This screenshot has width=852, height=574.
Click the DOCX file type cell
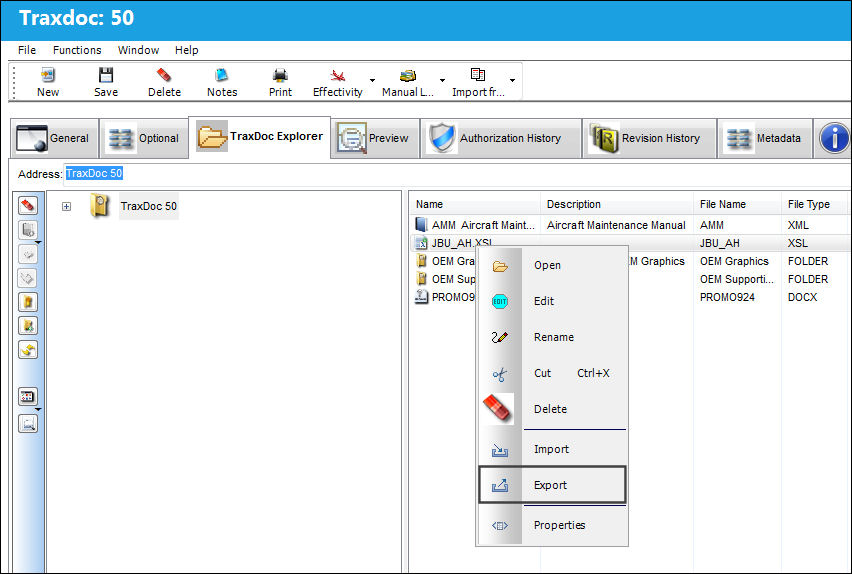coord(803,297)
